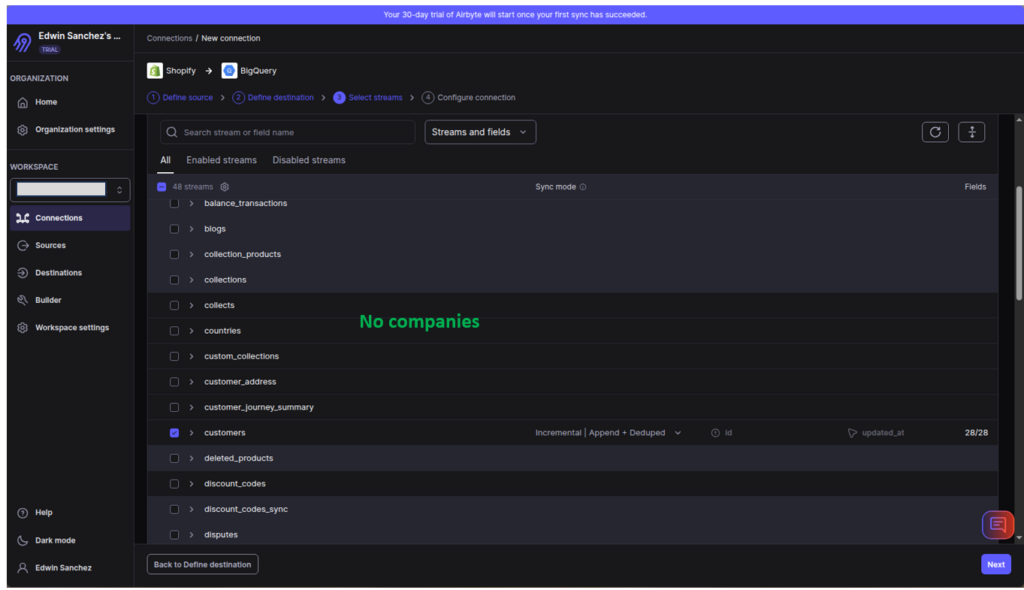Enable the disputes stream checkbox
This screenshot has width=1024, height=590.
[174, 534]
